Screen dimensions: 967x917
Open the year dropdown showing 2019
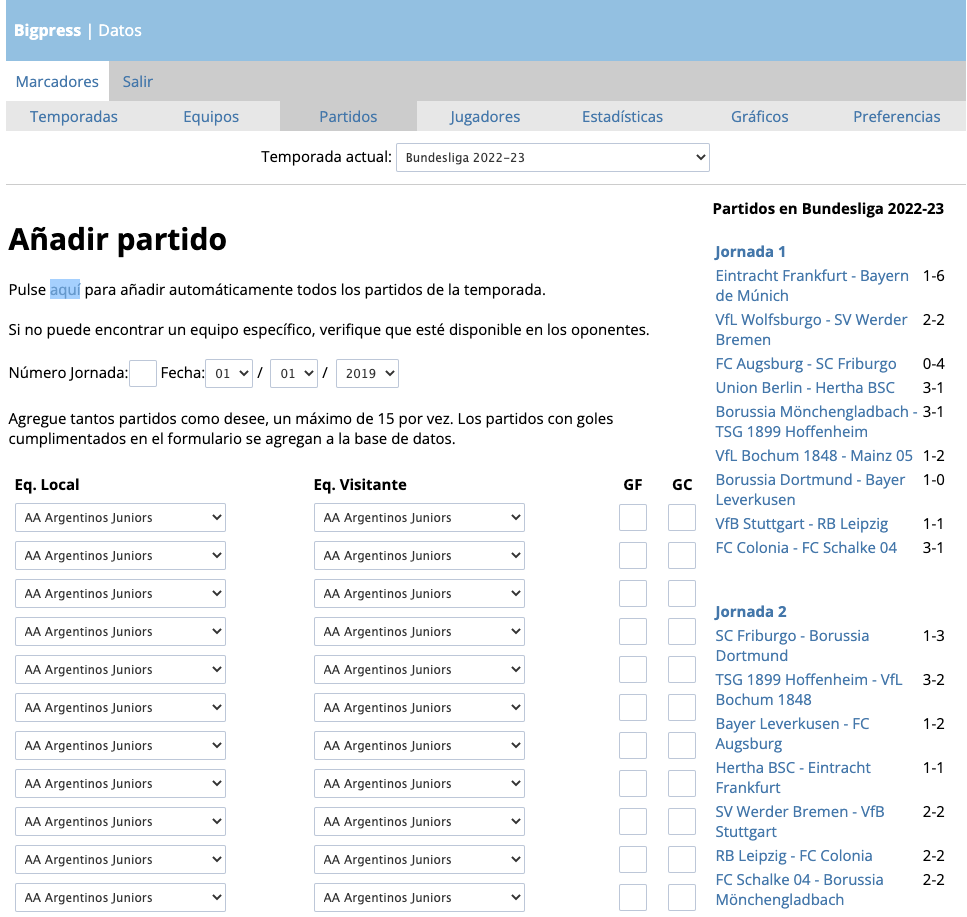coord(367,374)
